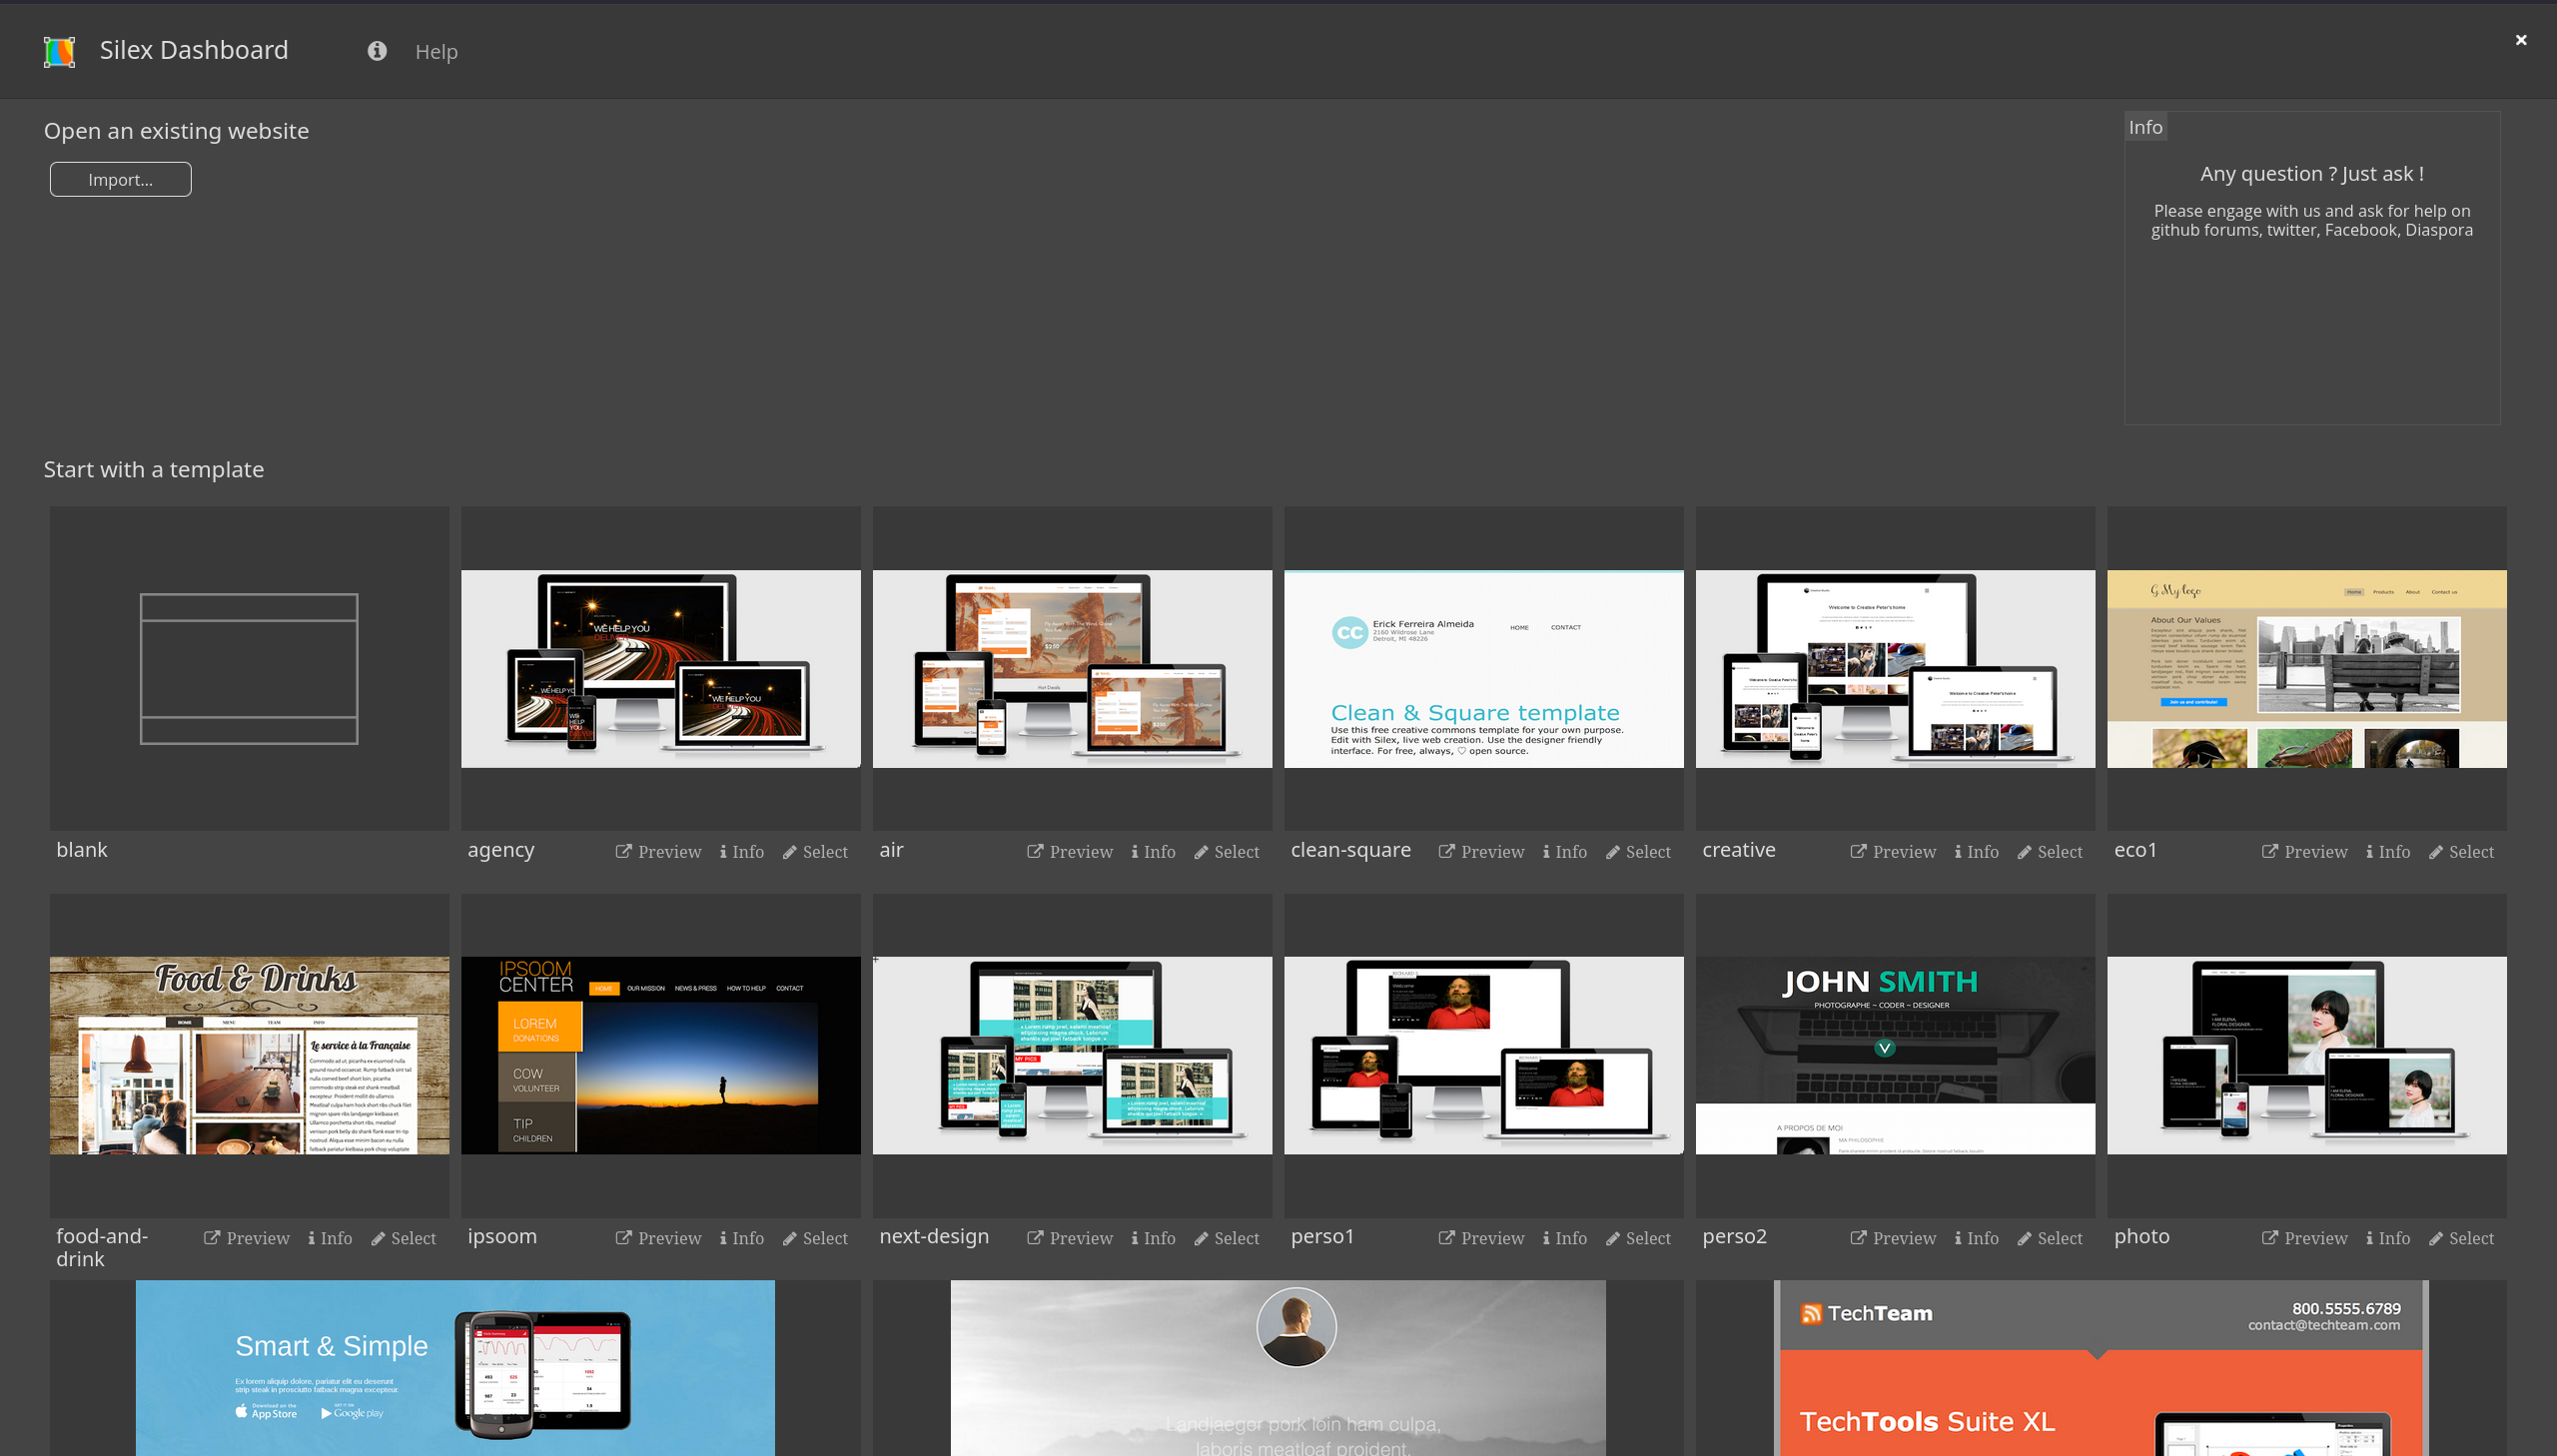2557x1456 pixels.
Task: Click pencil Select icon for photo template
Action: [2436, 1238]
